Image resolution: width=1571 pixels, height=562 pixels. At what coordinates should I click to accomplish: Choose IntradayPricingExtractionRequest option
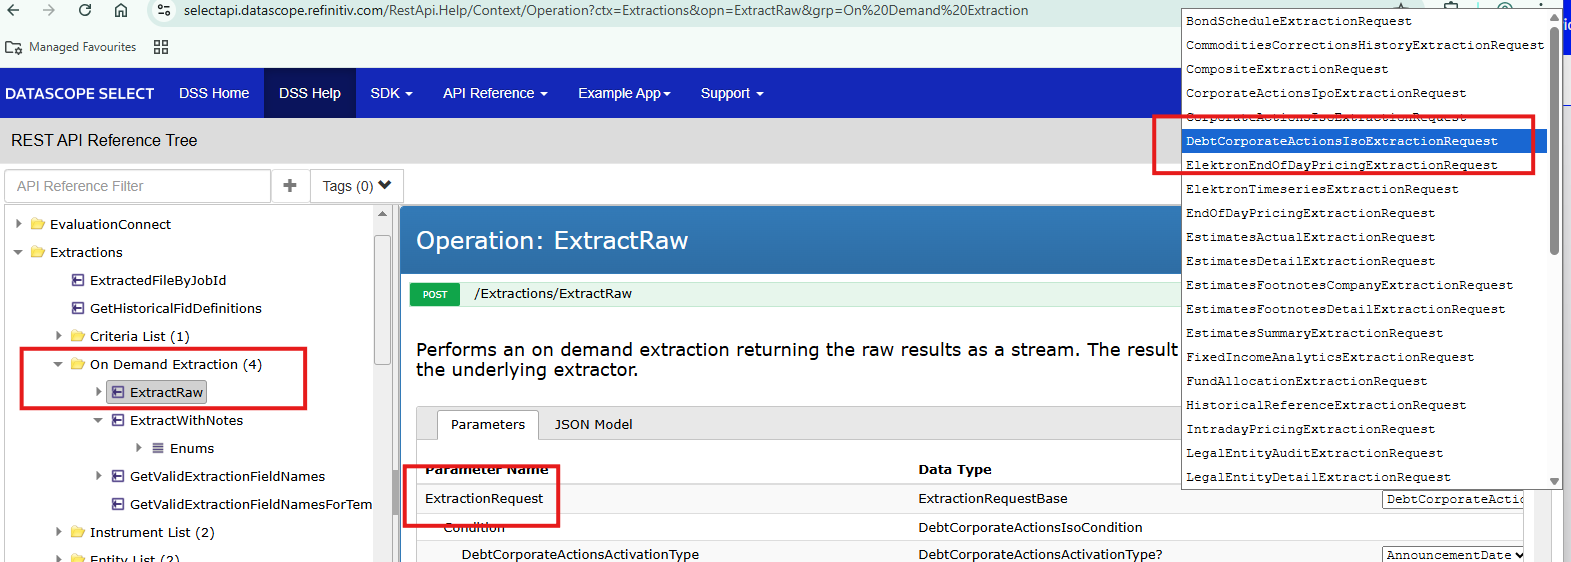1365,429
